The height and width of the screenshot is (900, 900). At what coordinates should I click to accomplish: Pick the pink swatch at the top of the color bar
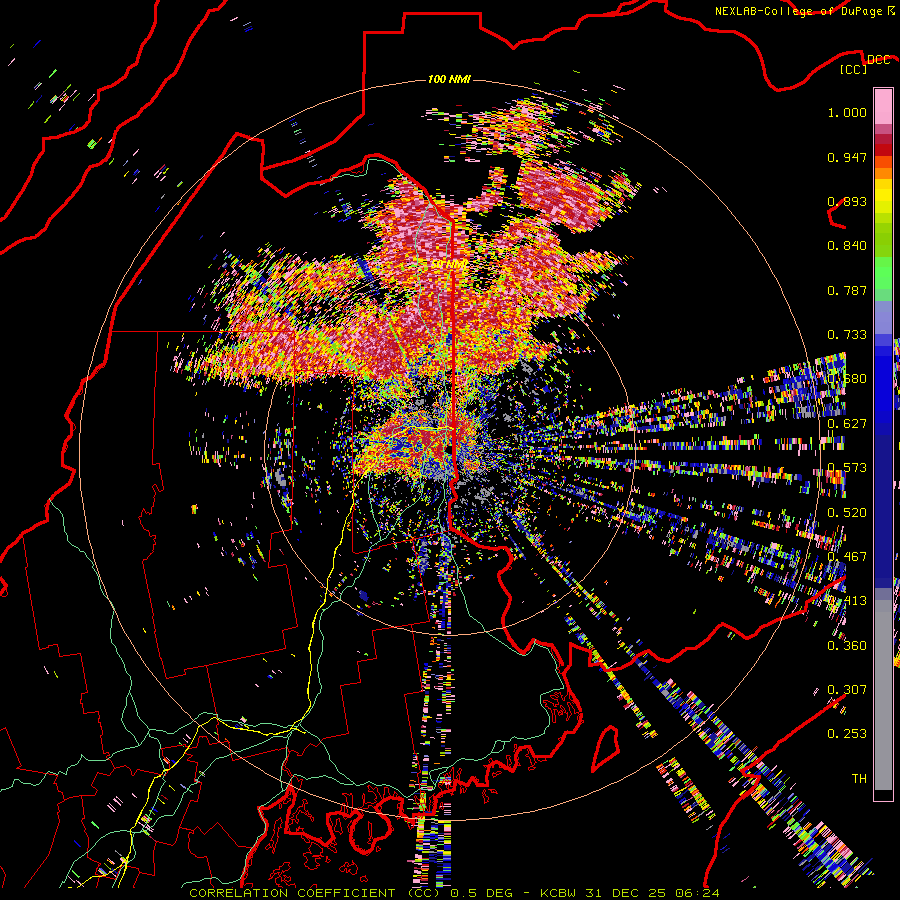click(x=883, y=106)
